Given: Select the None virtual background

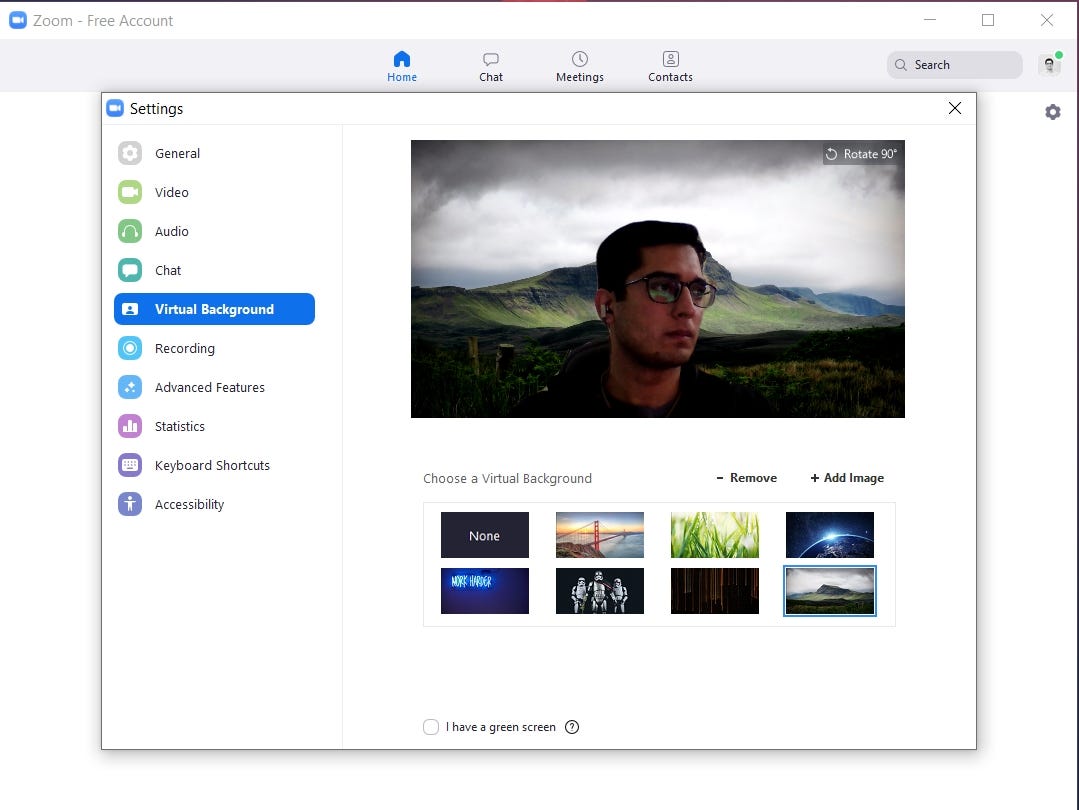Looking at the screenshot, I should pyautogui.click(x=484, y=535).
